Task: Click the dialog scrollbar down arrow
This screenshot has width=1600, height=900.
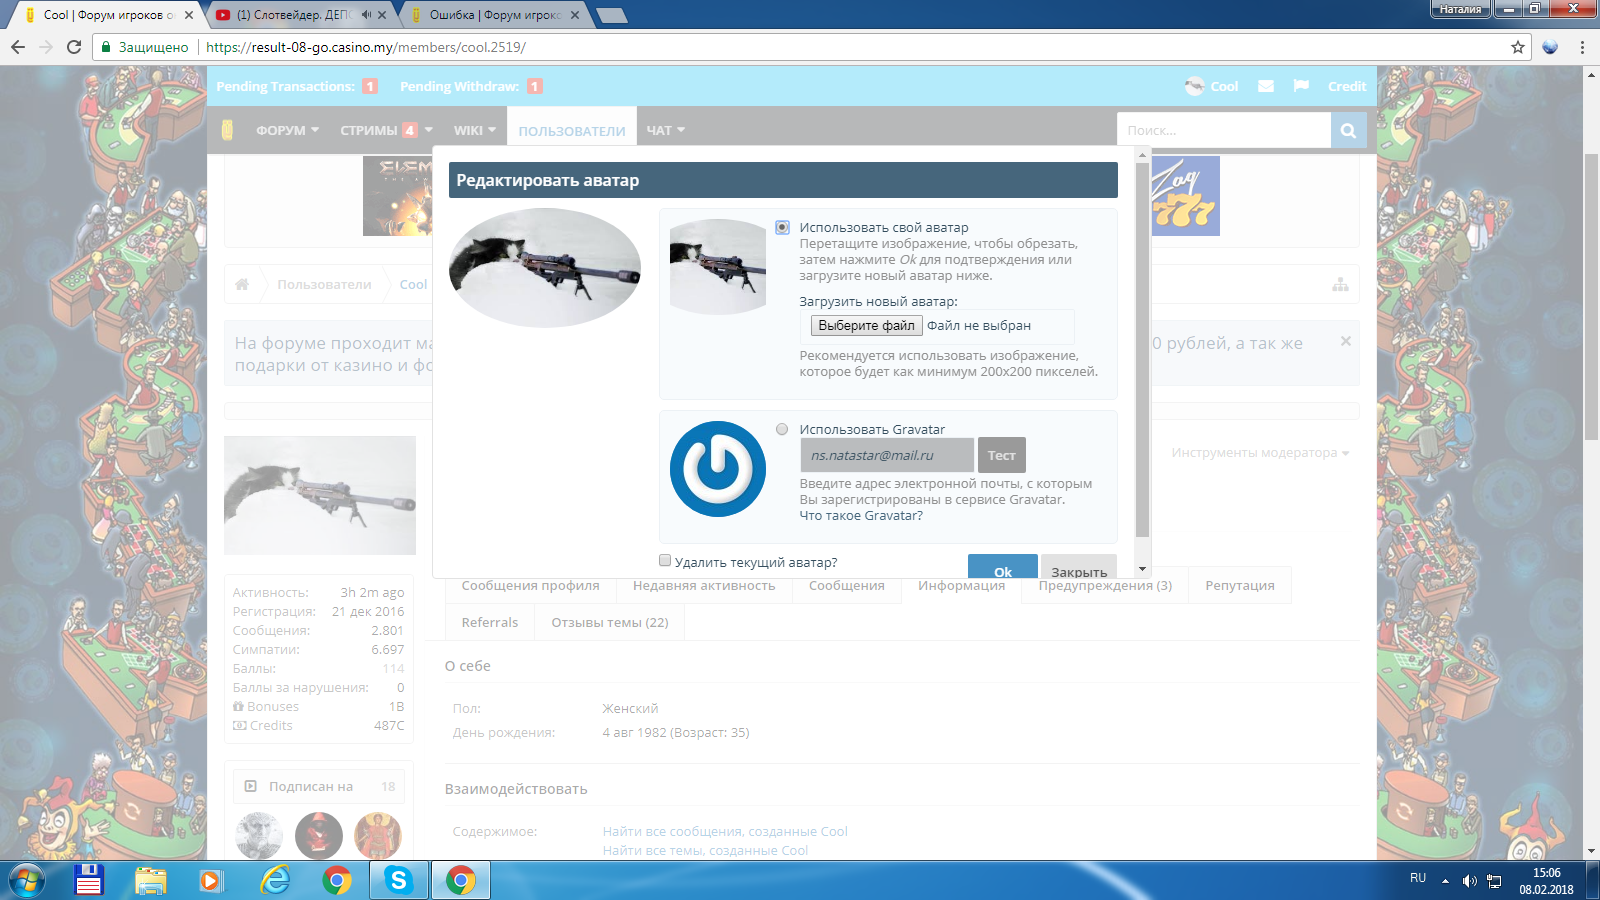Action: (x=1142, y=569)
